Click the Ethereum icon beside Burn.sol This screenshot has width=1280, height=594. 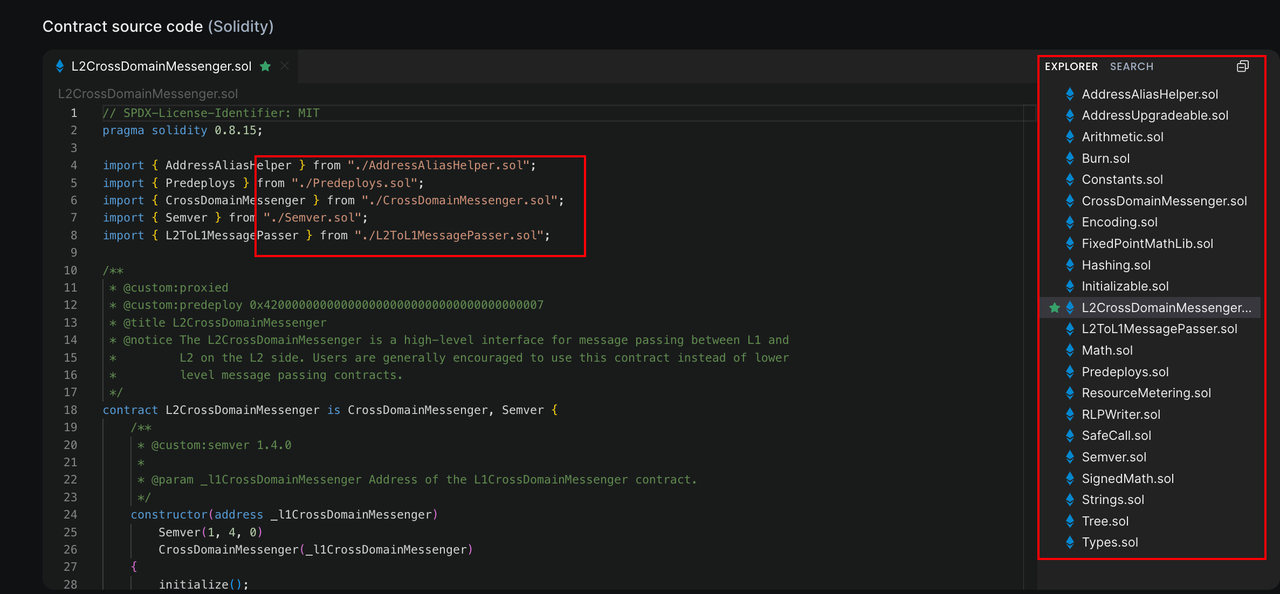(x=1070, y=159)
